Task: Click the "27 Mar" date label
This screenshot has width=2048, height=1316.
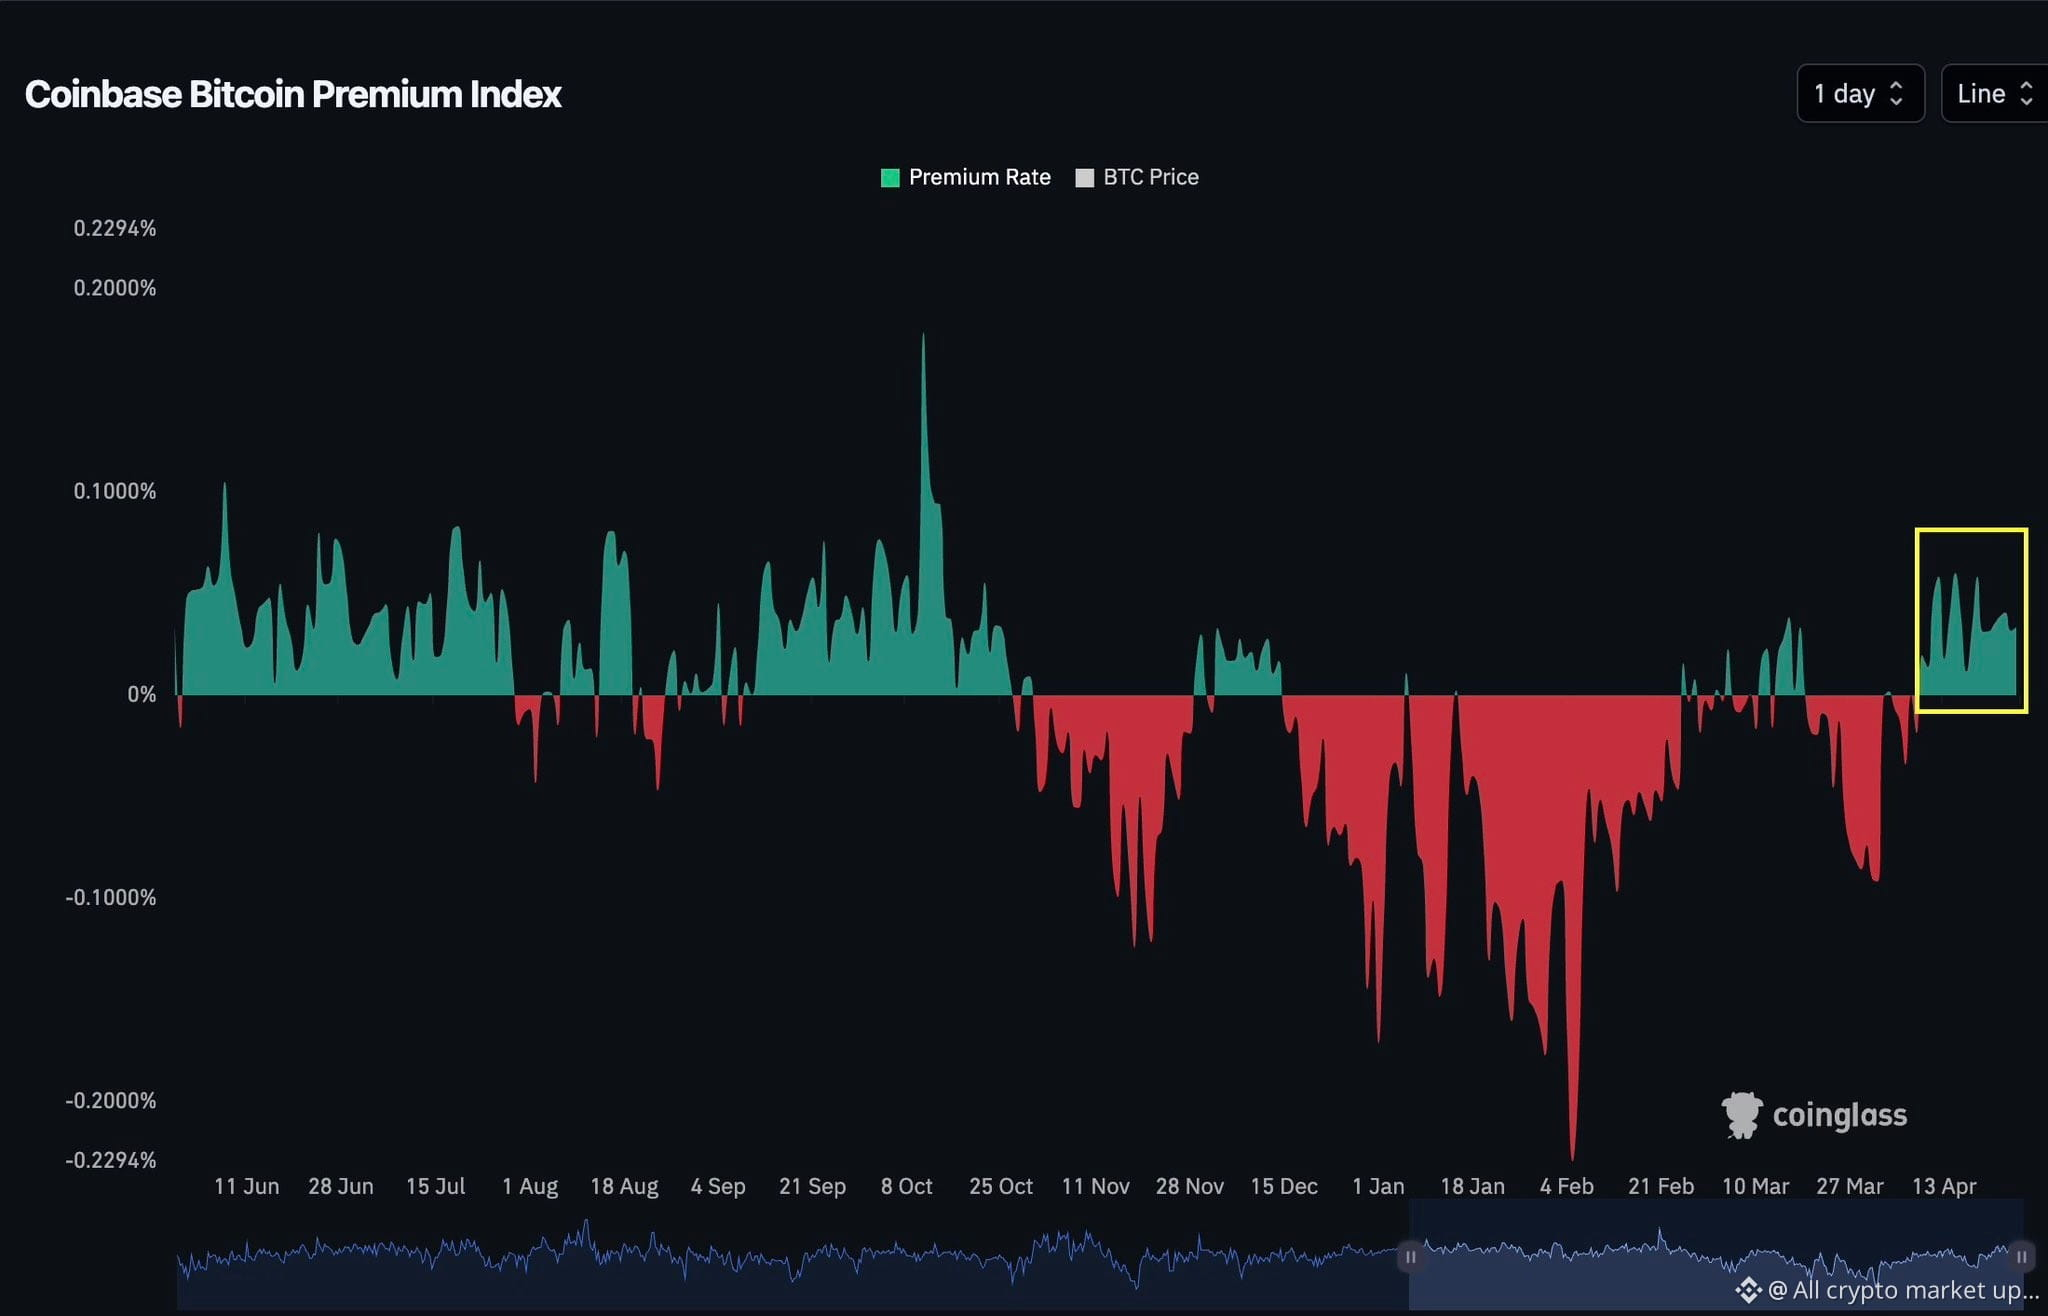Action: click(x=1850, y=1186)
